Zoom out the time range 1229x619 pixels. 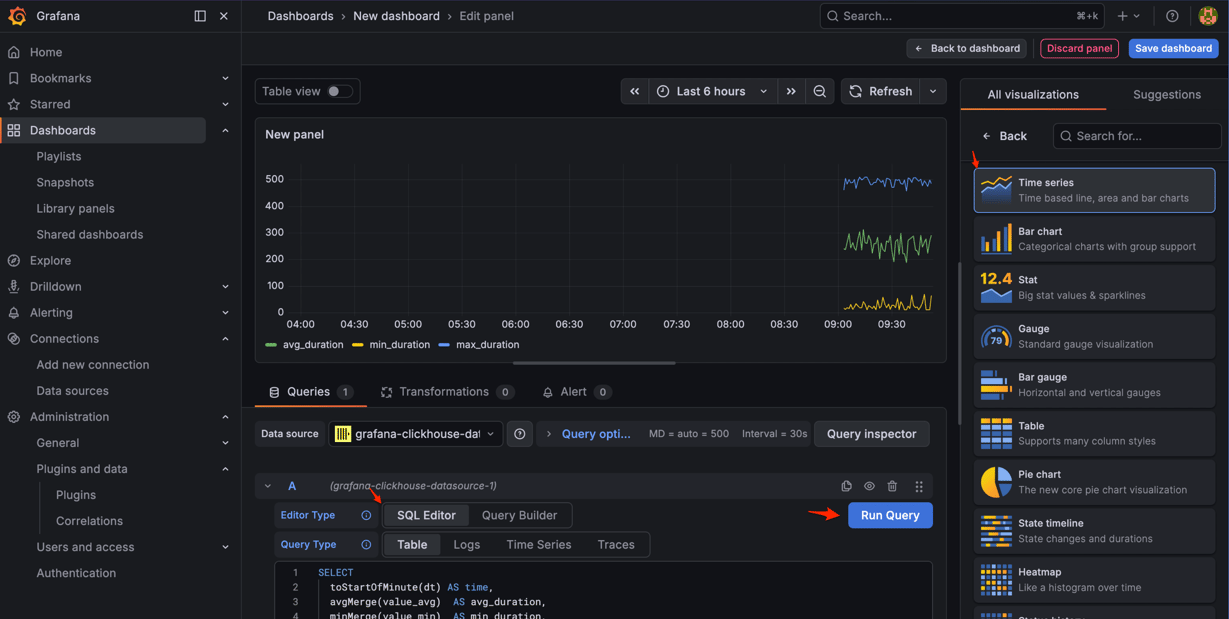820,91
